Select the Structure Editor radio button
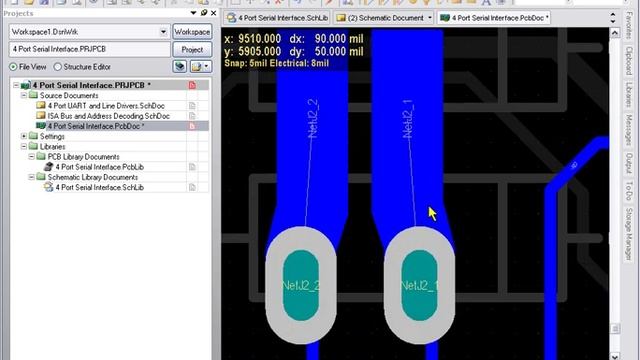The image size is (640, 360). tap(58, 67)
